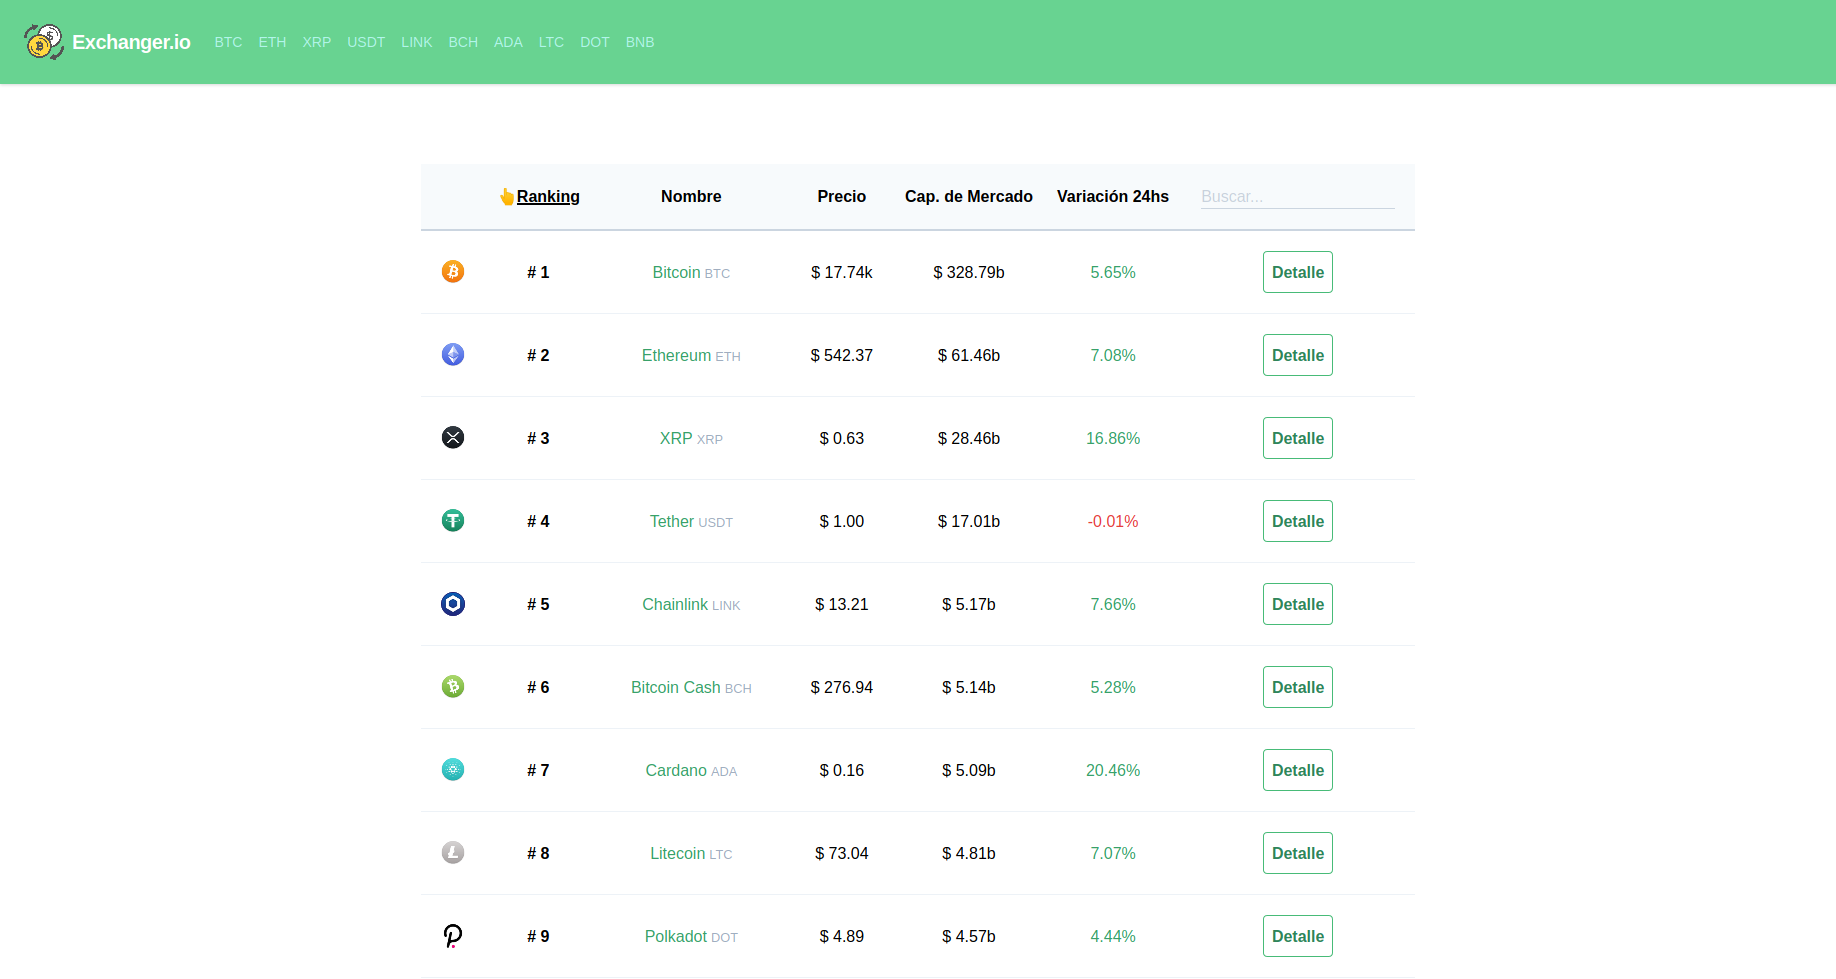Click the Ethereum coin icon
Screen dimensions: 1836x979
[x=453, y=355]
